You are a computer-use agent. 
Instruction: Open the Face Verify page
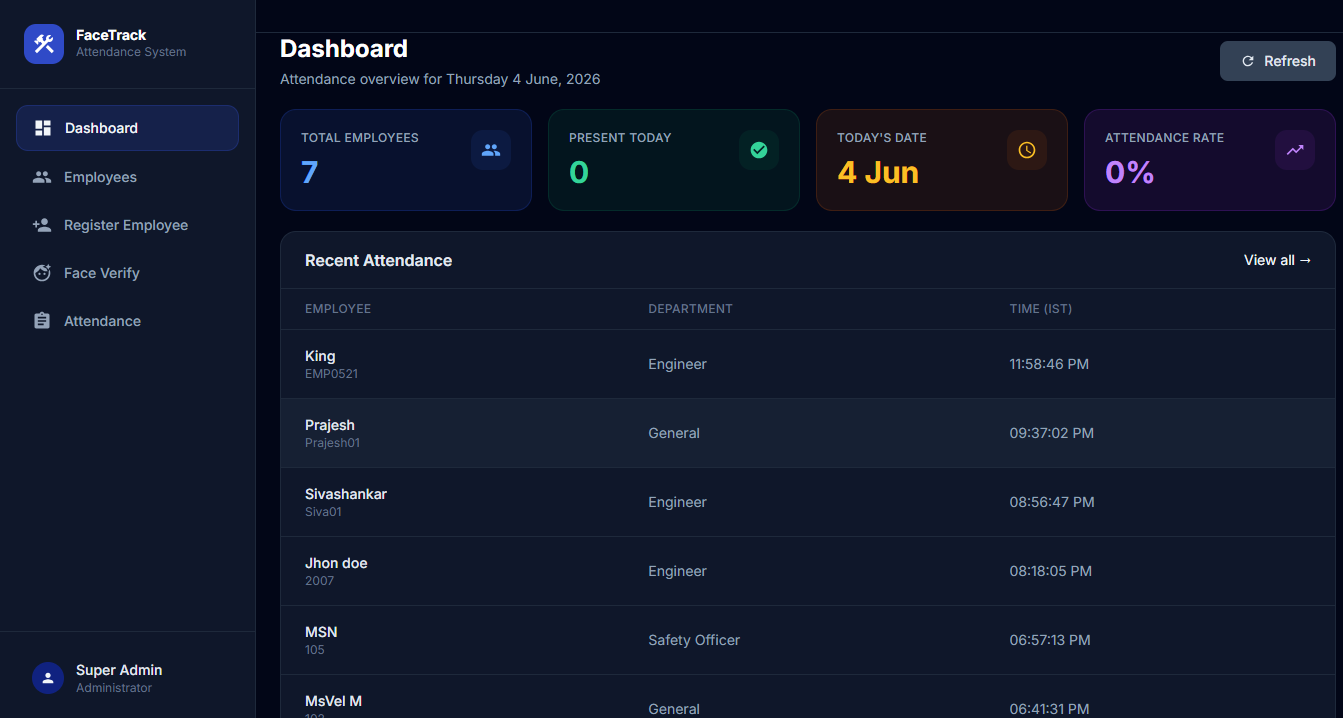(x=127, y=273)
